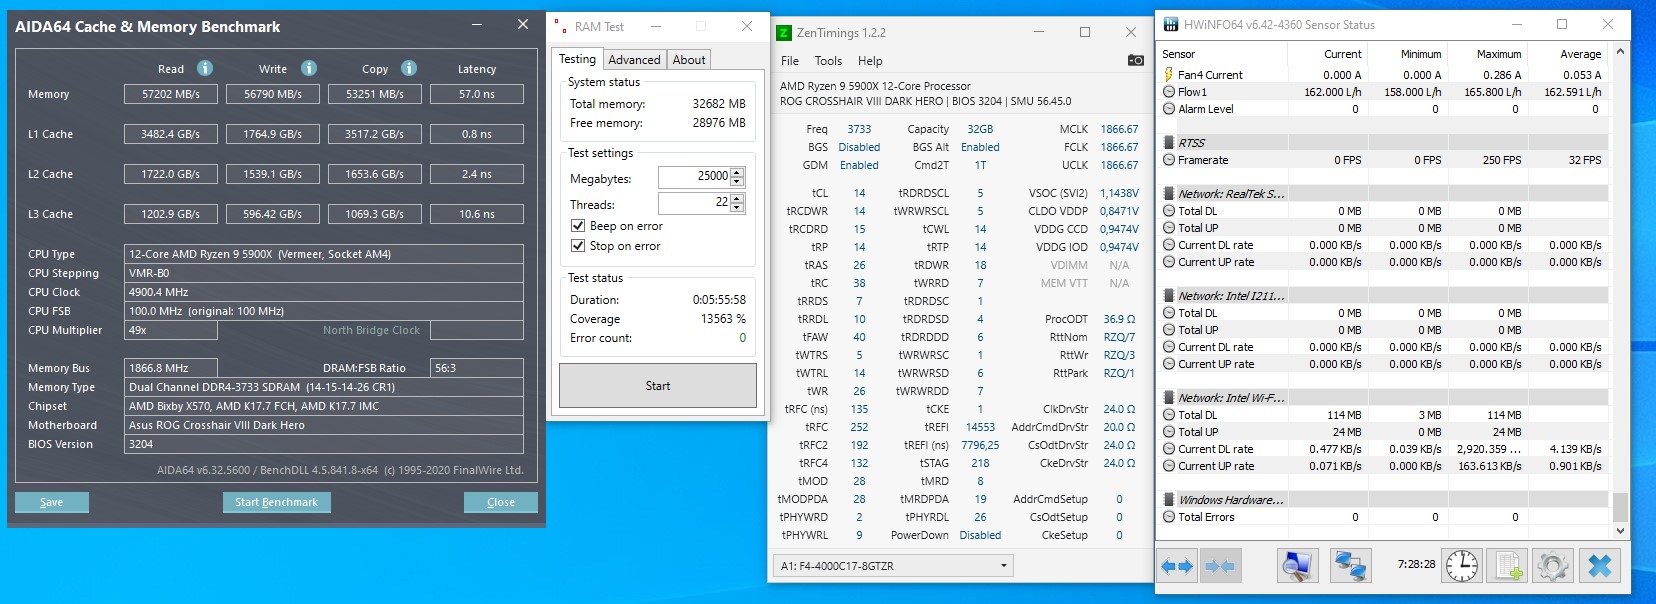Click the Minimum column header in HWiNFO

[1408, 54]
